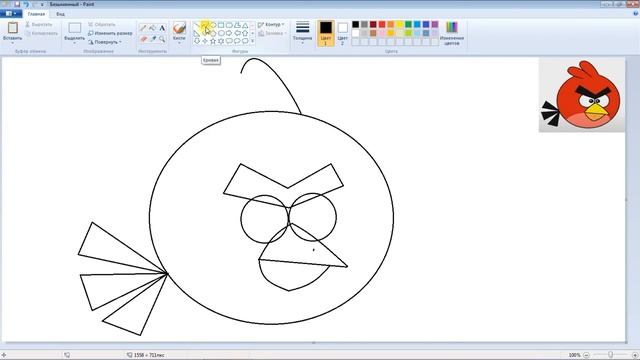Open Paint Help question mark icon

click(636, 13)
